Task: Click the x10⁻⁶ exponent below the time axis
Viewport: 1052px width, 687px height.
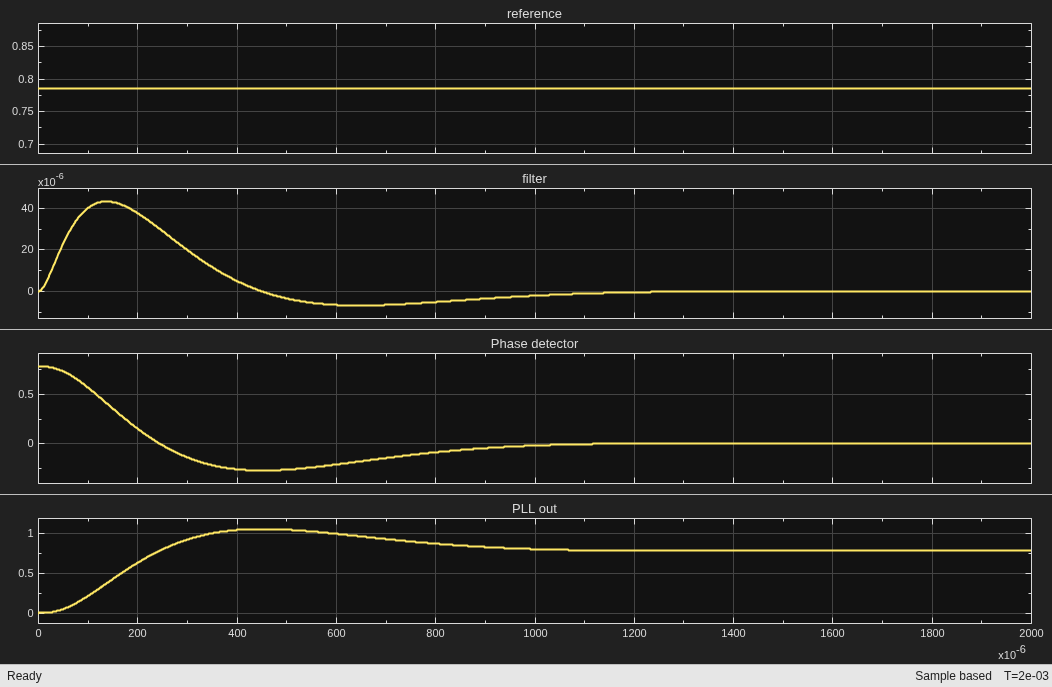Action: click(x=1011, y=653)
